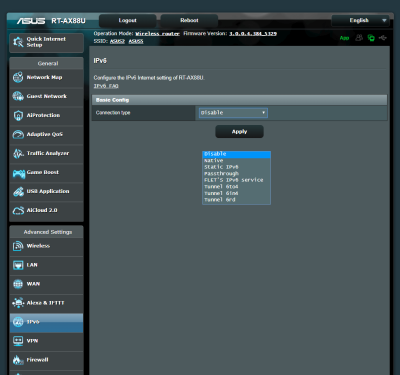400x375 pixels.
Task: Select Tunnel 6to4 option
Action: tap(236, 187)
